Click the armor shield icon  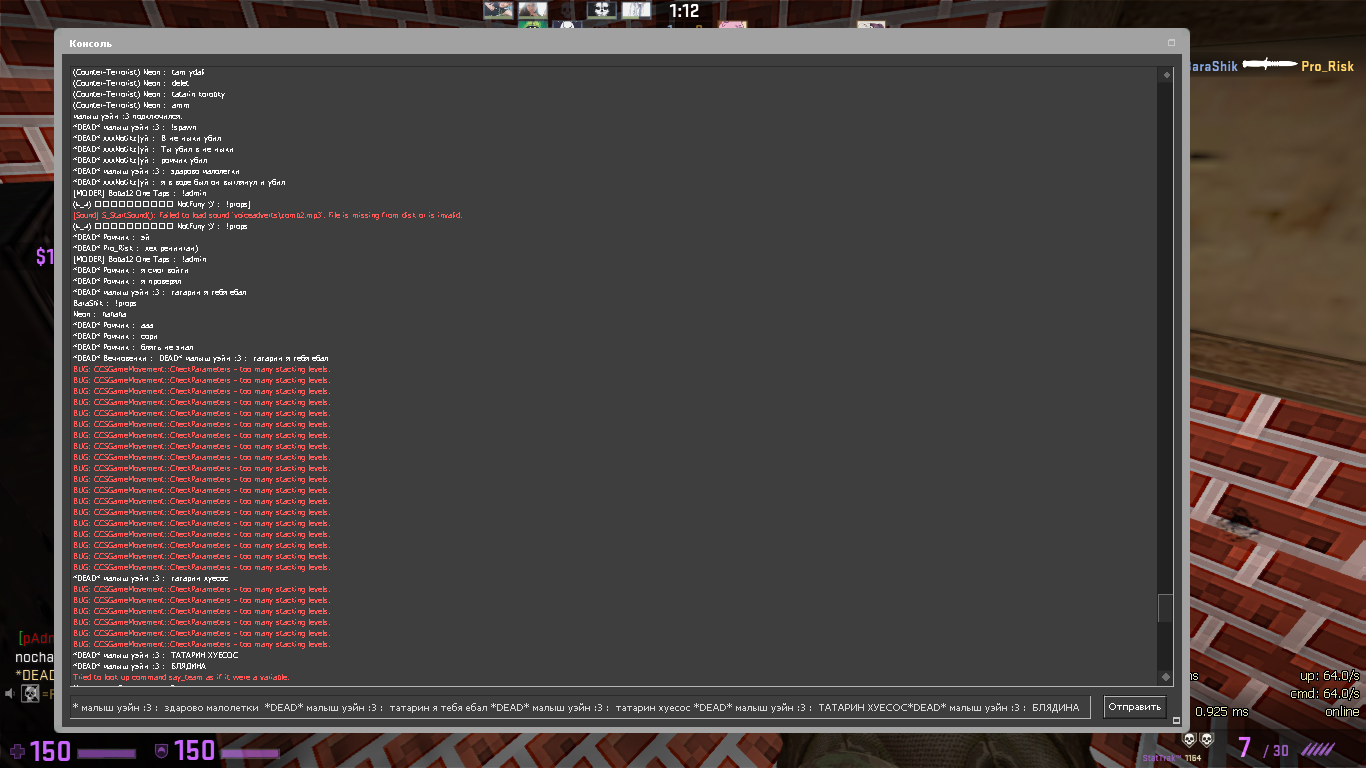161,750
